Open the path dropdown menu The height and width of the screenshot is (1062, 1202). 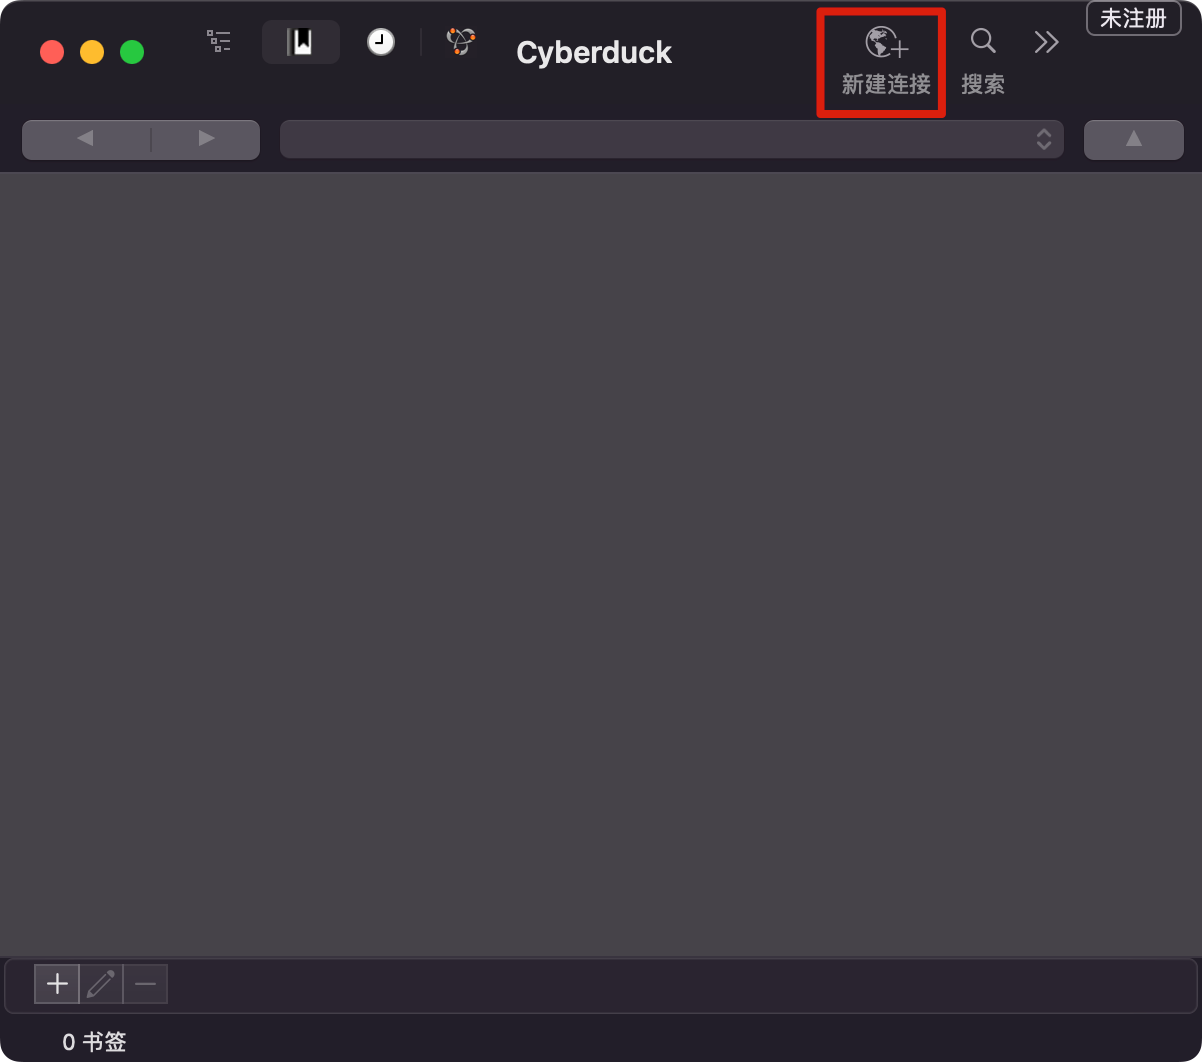pos(671,139)
